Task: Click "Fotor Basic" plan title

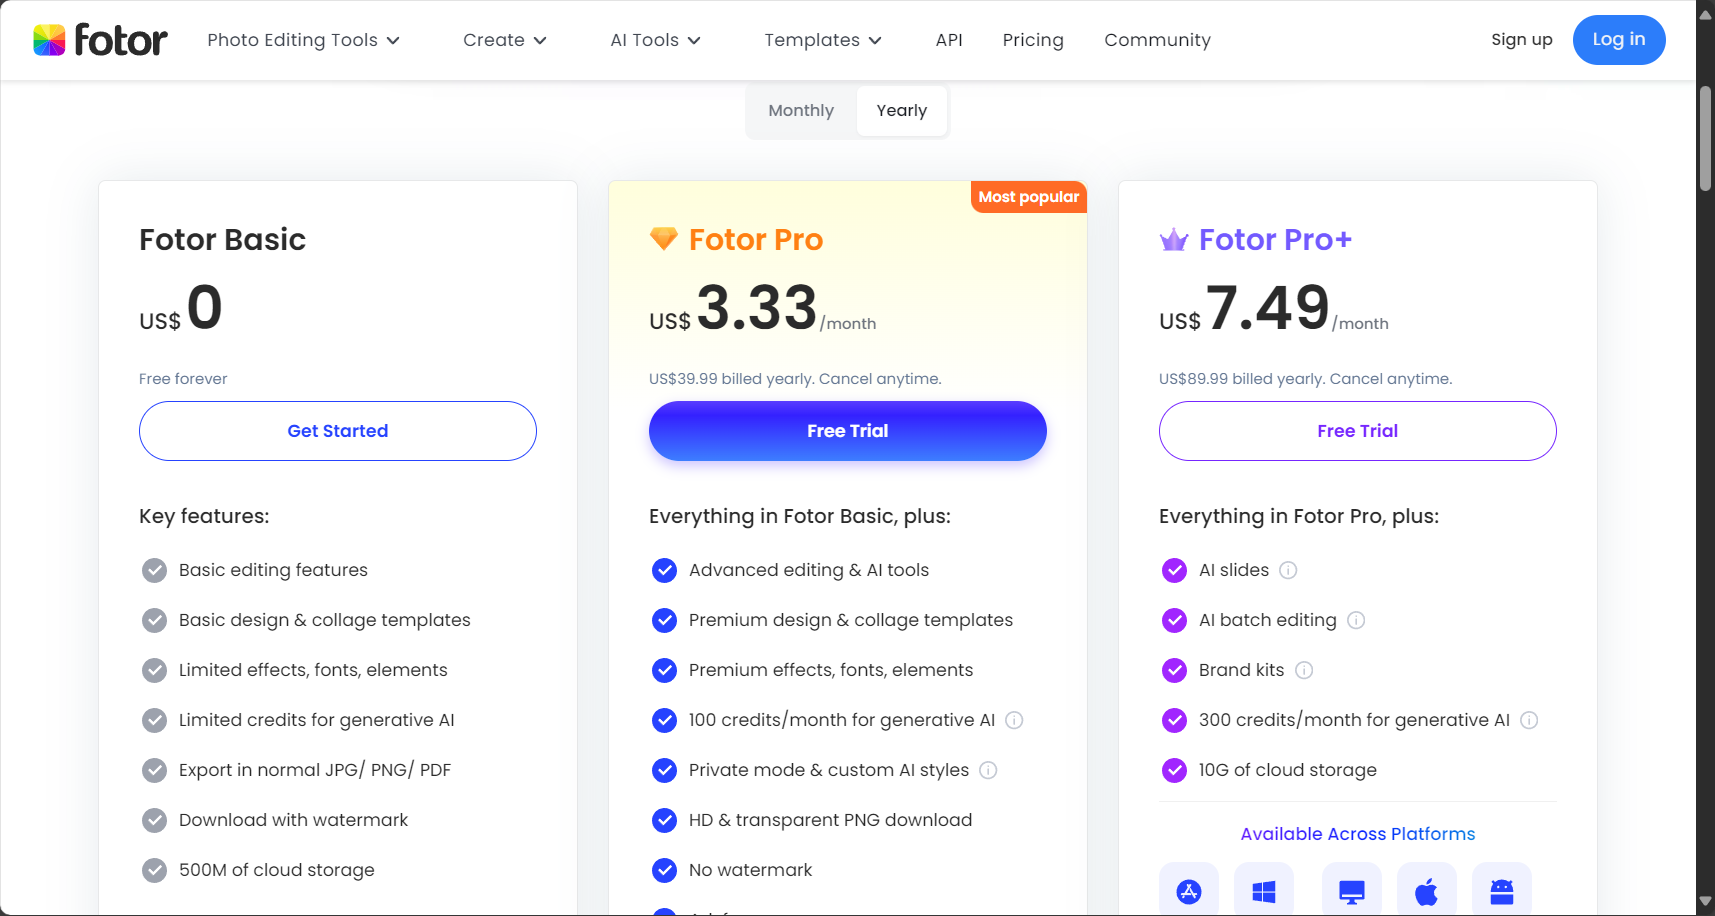Action: pyautogui.click(x=222, y=240)
